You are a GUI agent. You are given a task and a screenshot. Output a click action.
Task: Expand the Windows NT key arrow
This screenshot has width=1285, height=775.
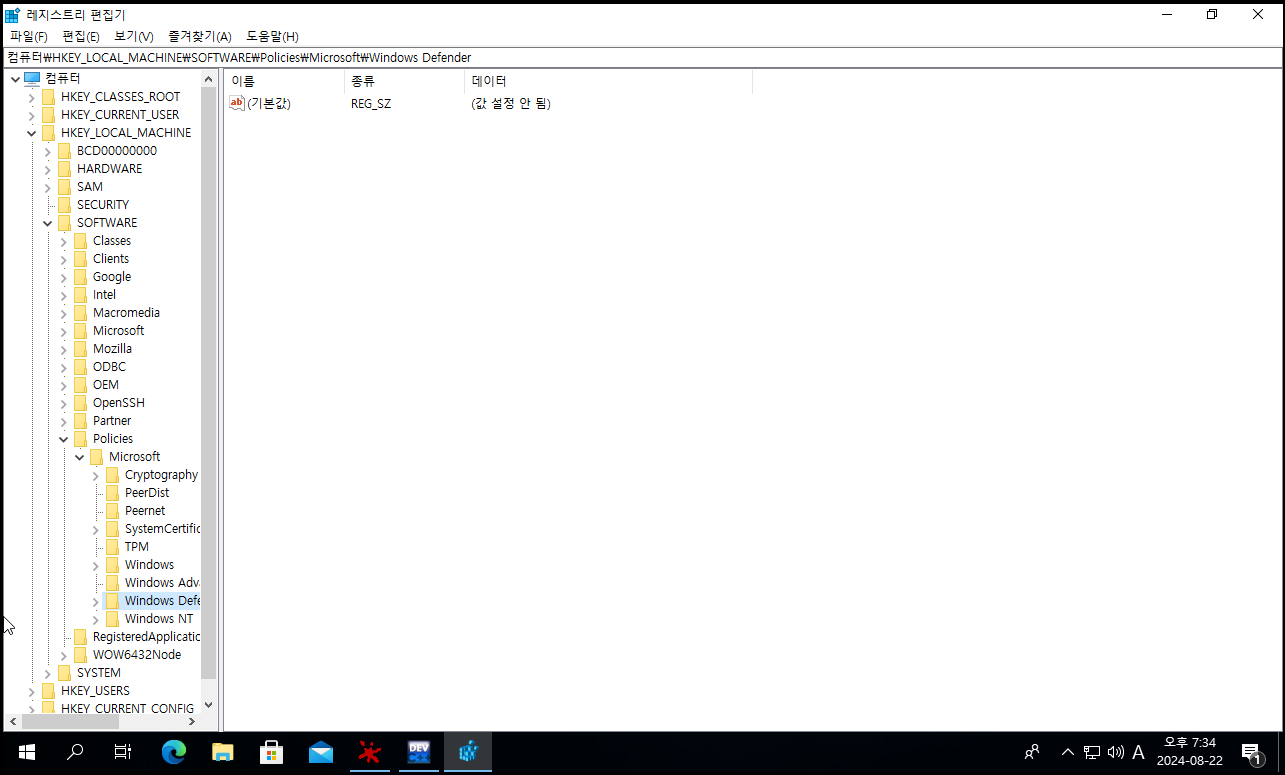coord(96,619)
